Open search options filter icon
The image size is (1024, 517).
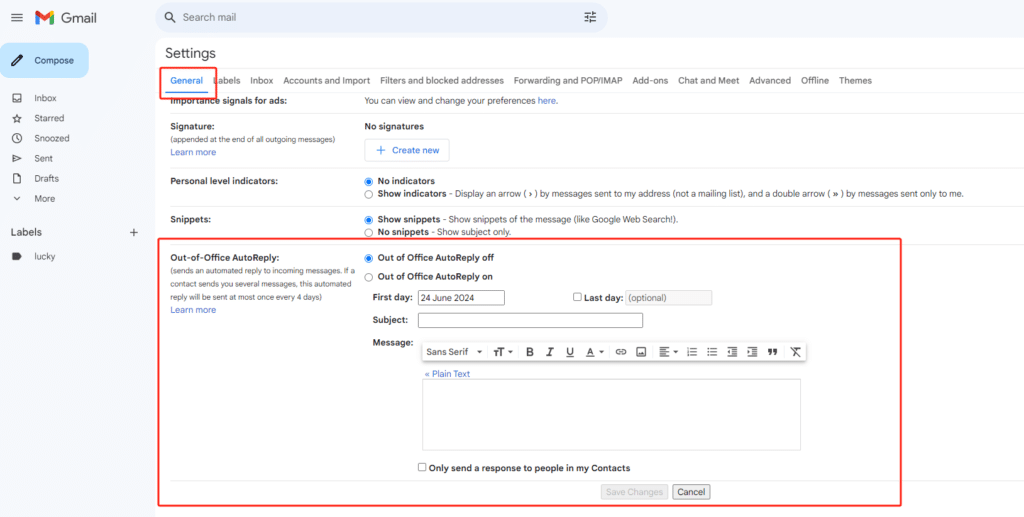point(590,17)
